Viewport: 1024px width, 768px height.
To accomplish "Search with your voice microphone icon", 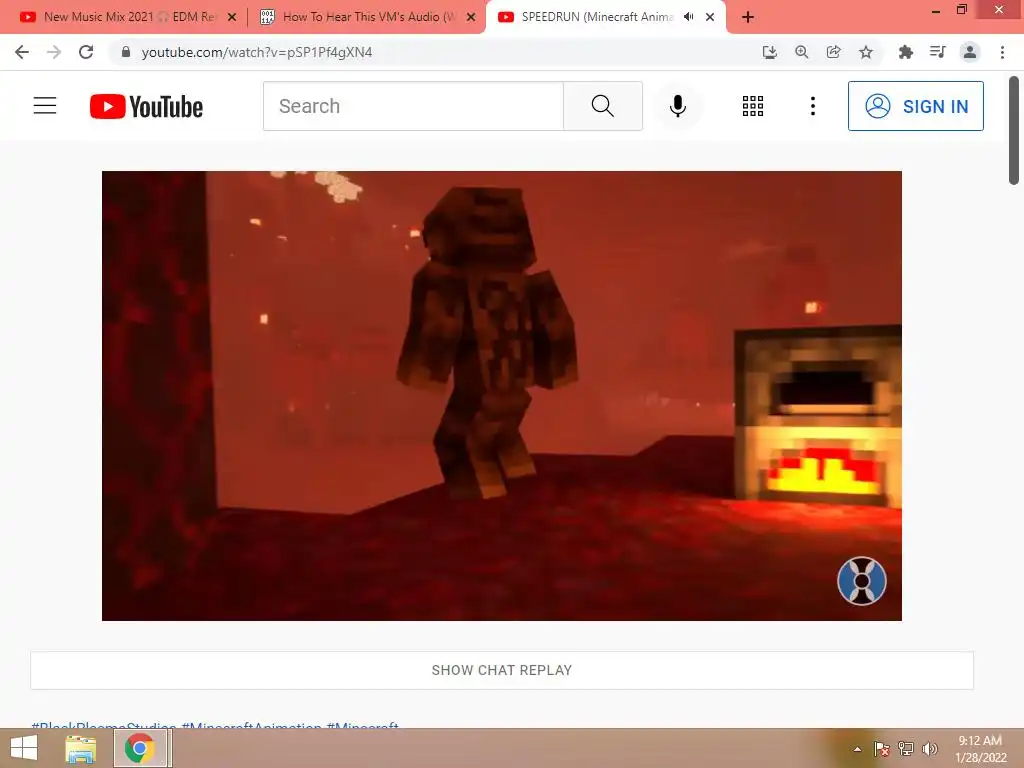I will (678, 106).
